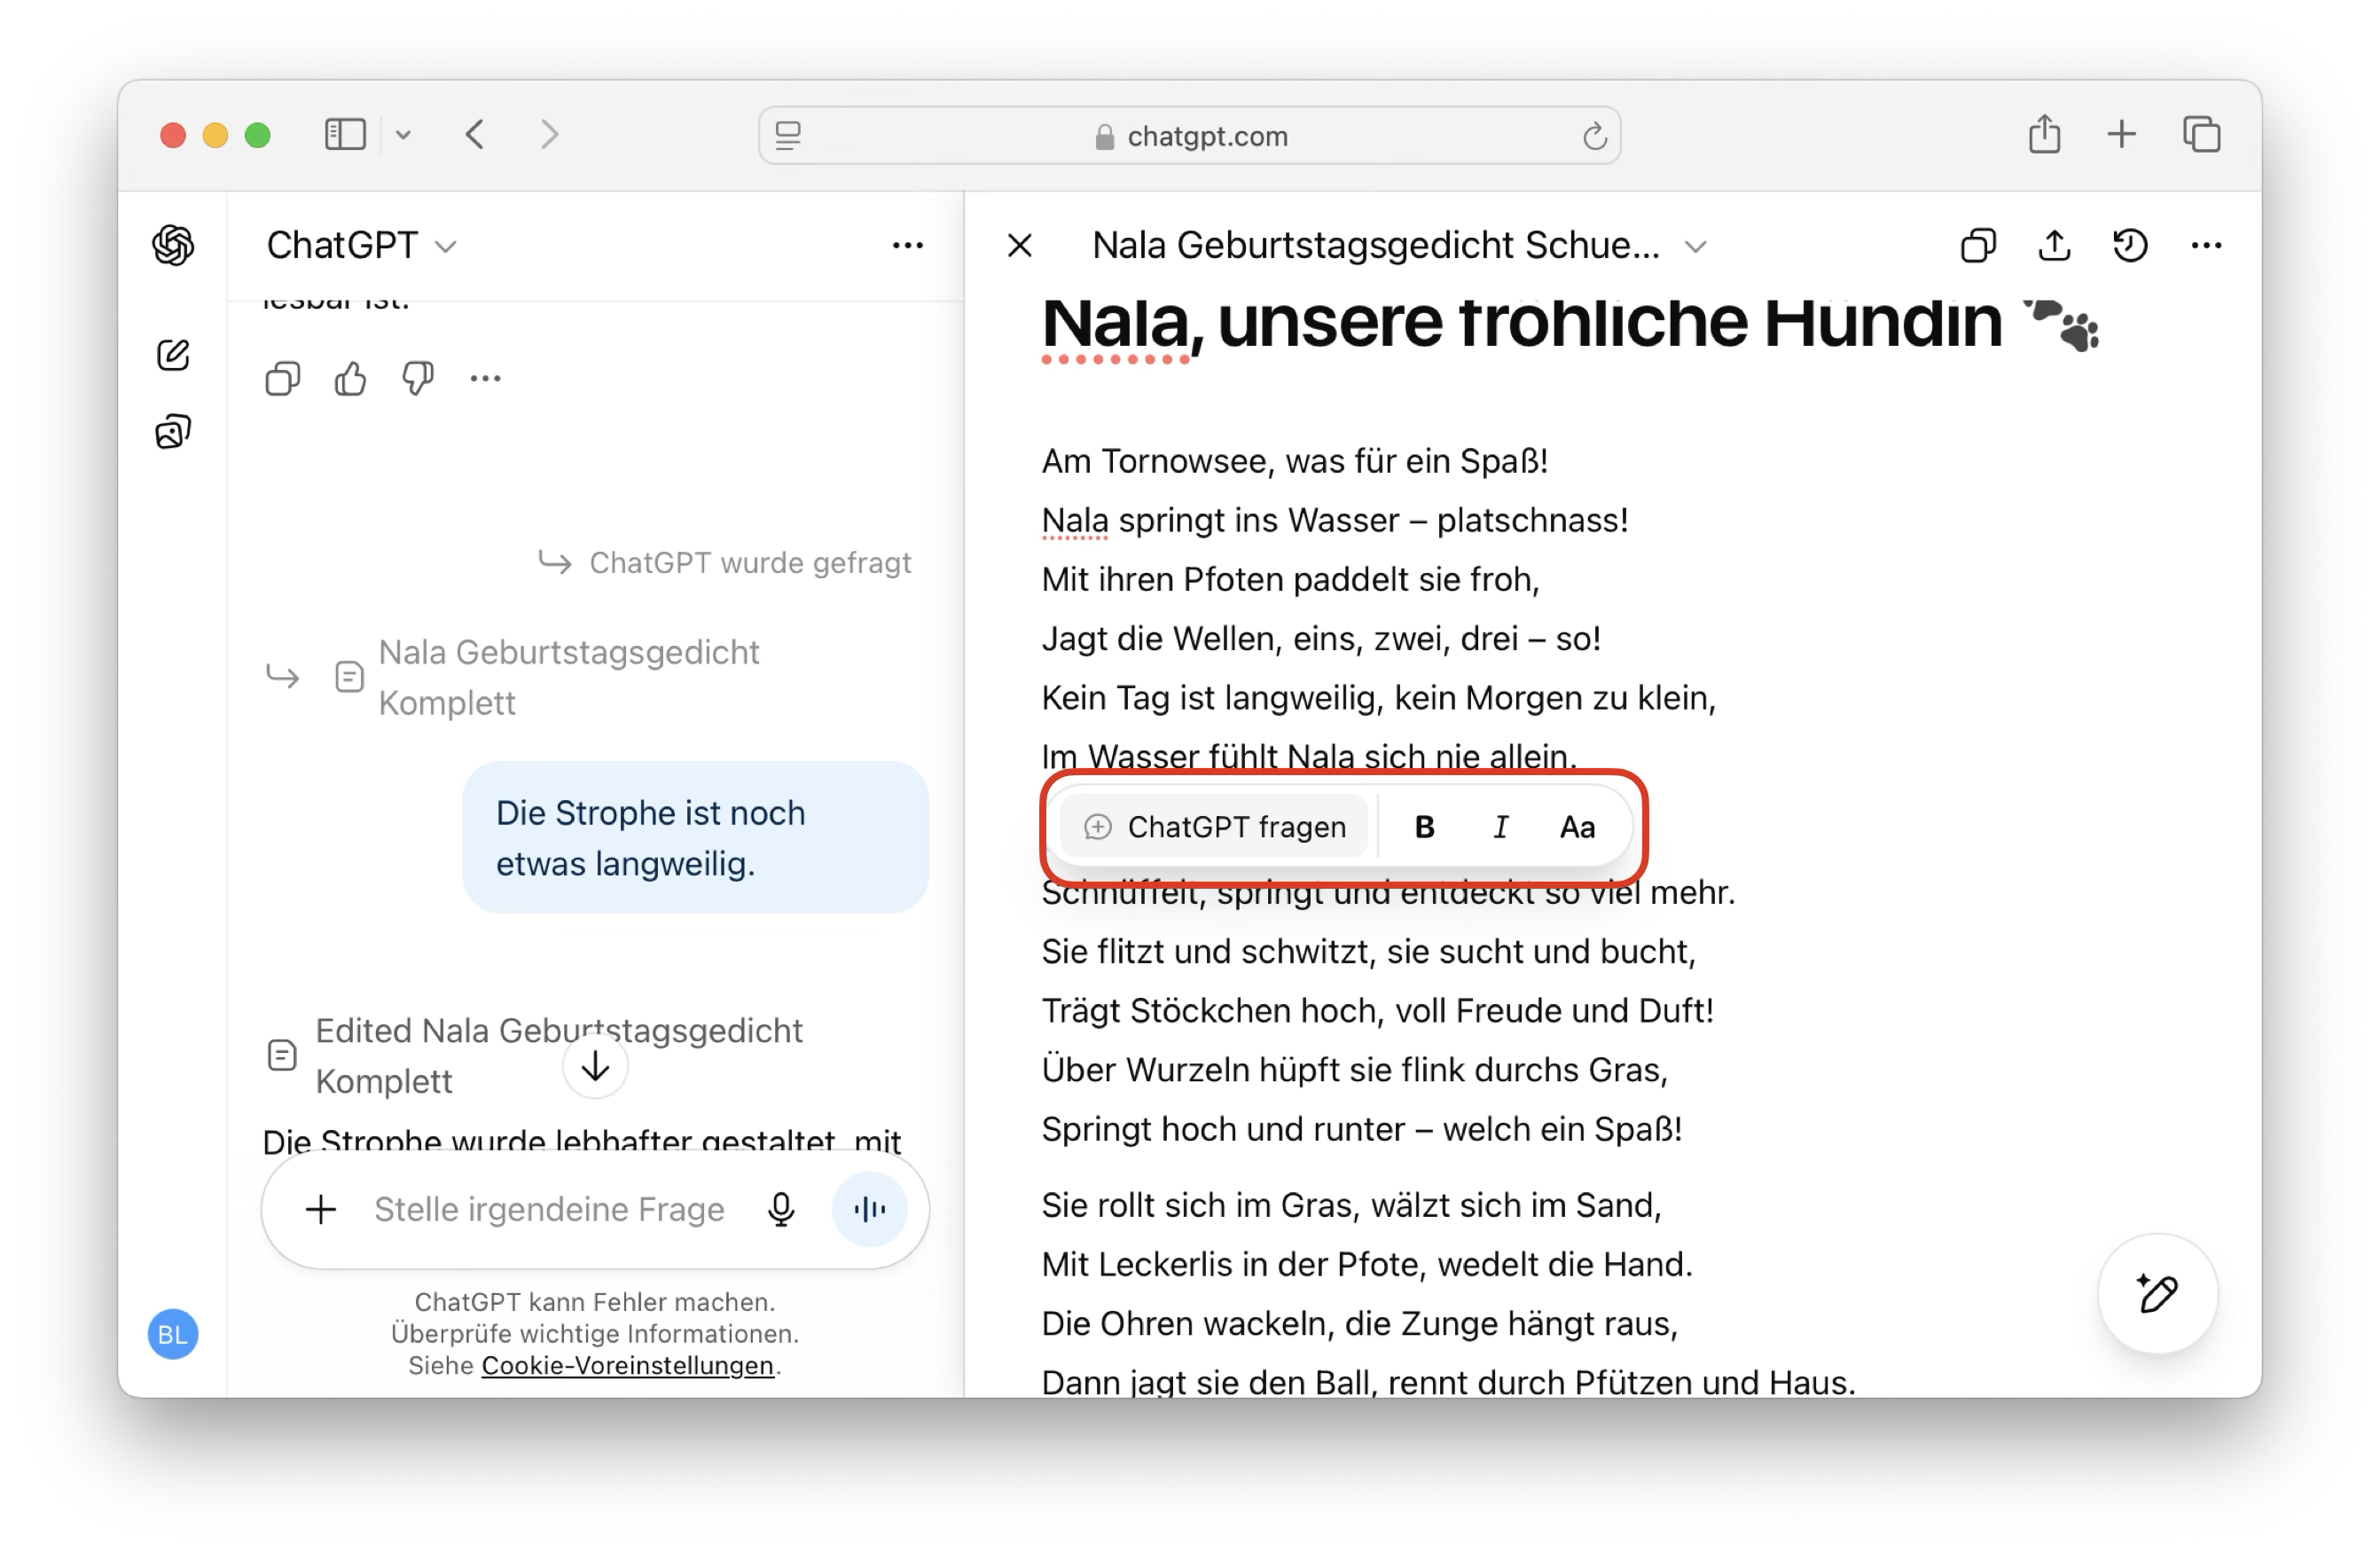Give thumbs up to the response
Screen dimensions: 2380x1554
(x=350, y=379)
